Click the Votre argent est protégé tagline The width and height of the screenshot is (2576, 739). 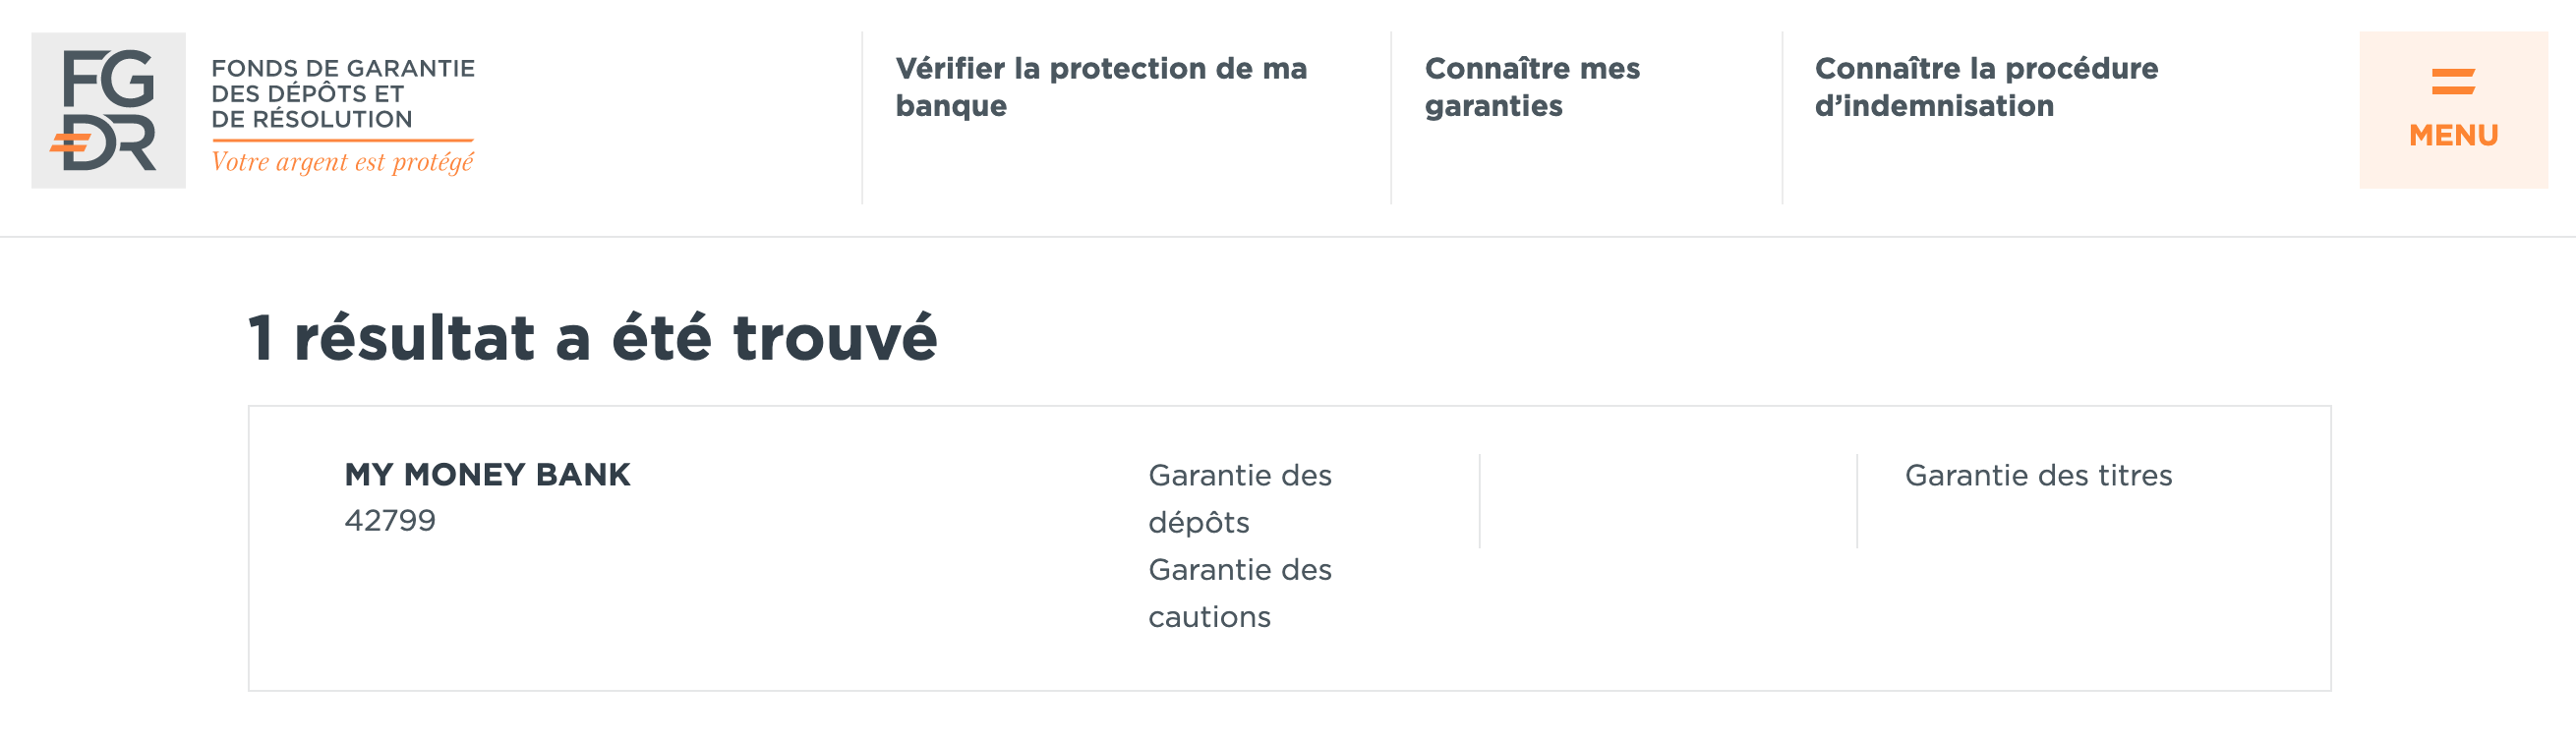point(342,162)
